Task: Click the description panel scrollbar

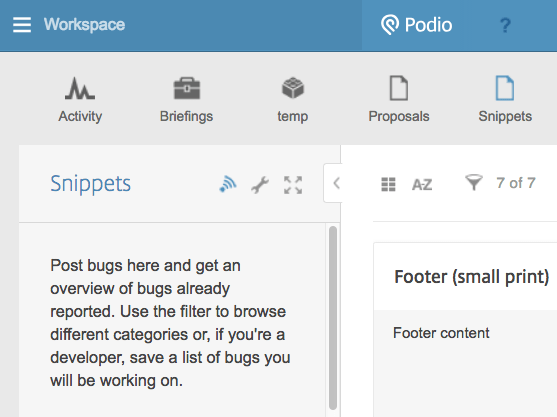Action: click(333, 318)
